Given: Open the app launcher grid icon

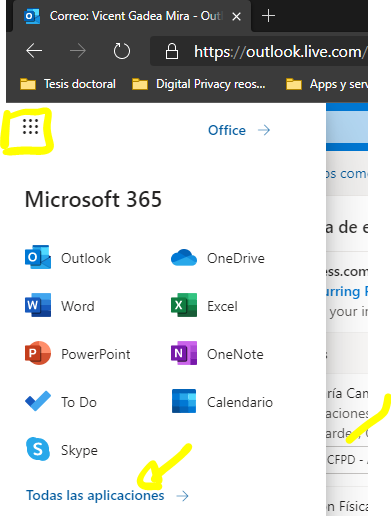Looking at the screenshot, I should coord(30,127).
